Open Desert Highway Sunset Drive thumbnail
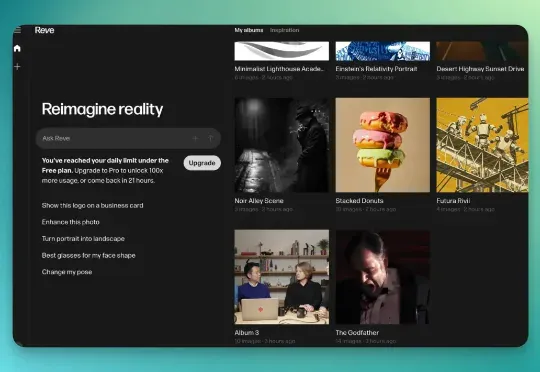The width and height of the screenshot is (540, 372). point(482,51)
